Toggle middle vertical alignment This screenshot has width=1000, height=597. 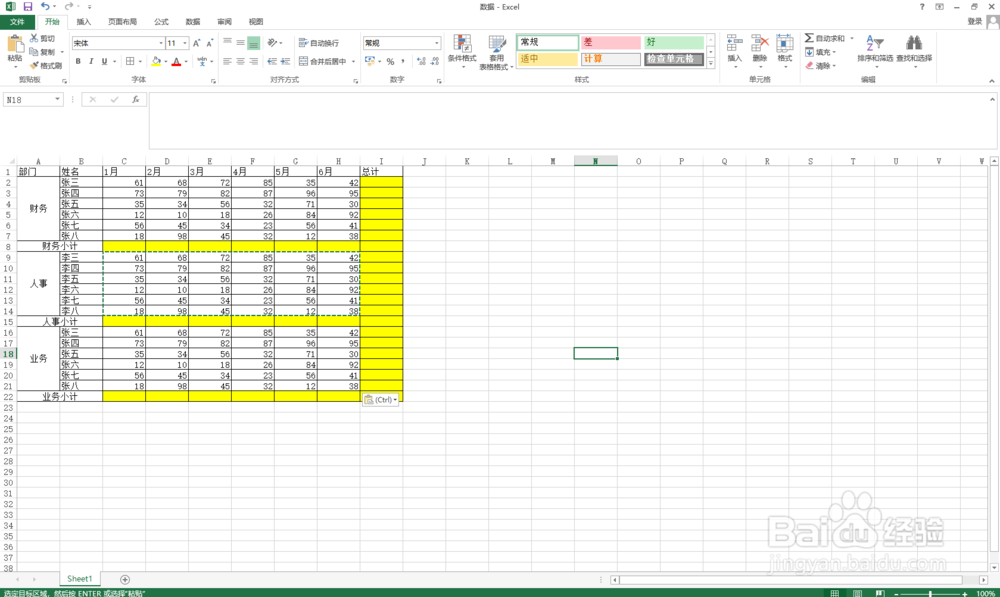tap(240, 43)
